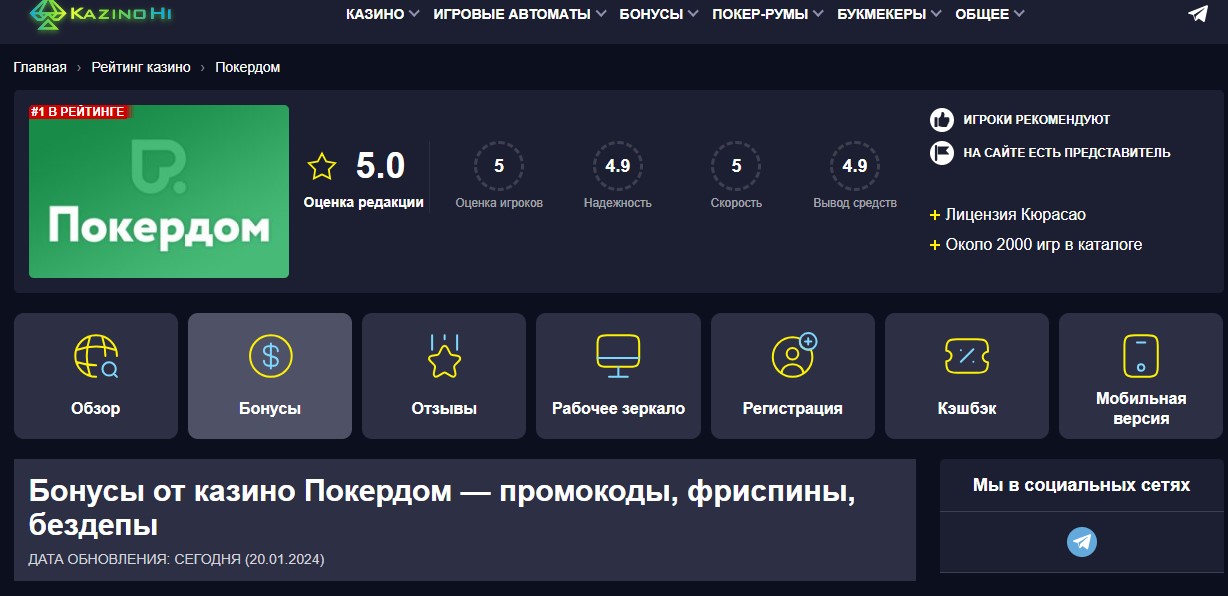Image resolution: width=1228 pixels, height=596 pixels.
Task: Click the thumbs-up icon beside Игроки рекомендуют
Action: click(x=942, y=120)
